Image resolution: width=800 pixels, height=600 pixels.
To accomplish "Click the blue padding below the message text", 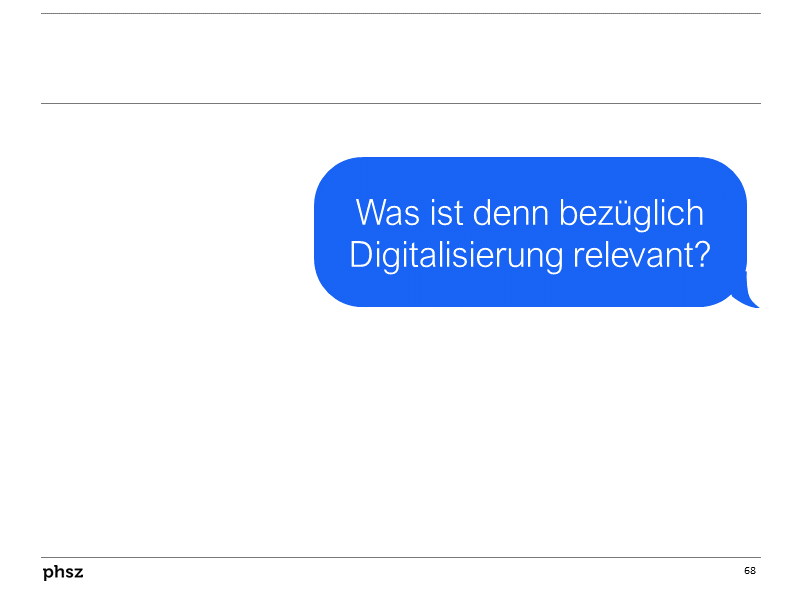I will [531, 291].
